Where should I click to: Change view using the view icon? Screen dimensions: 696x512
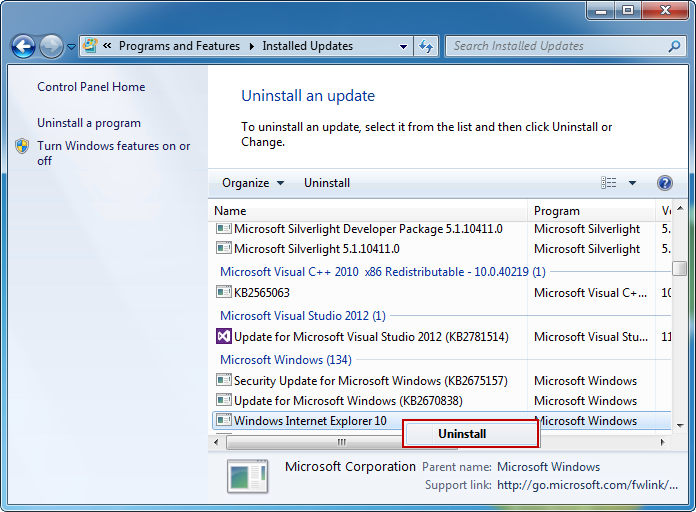[x=609, y=183]
